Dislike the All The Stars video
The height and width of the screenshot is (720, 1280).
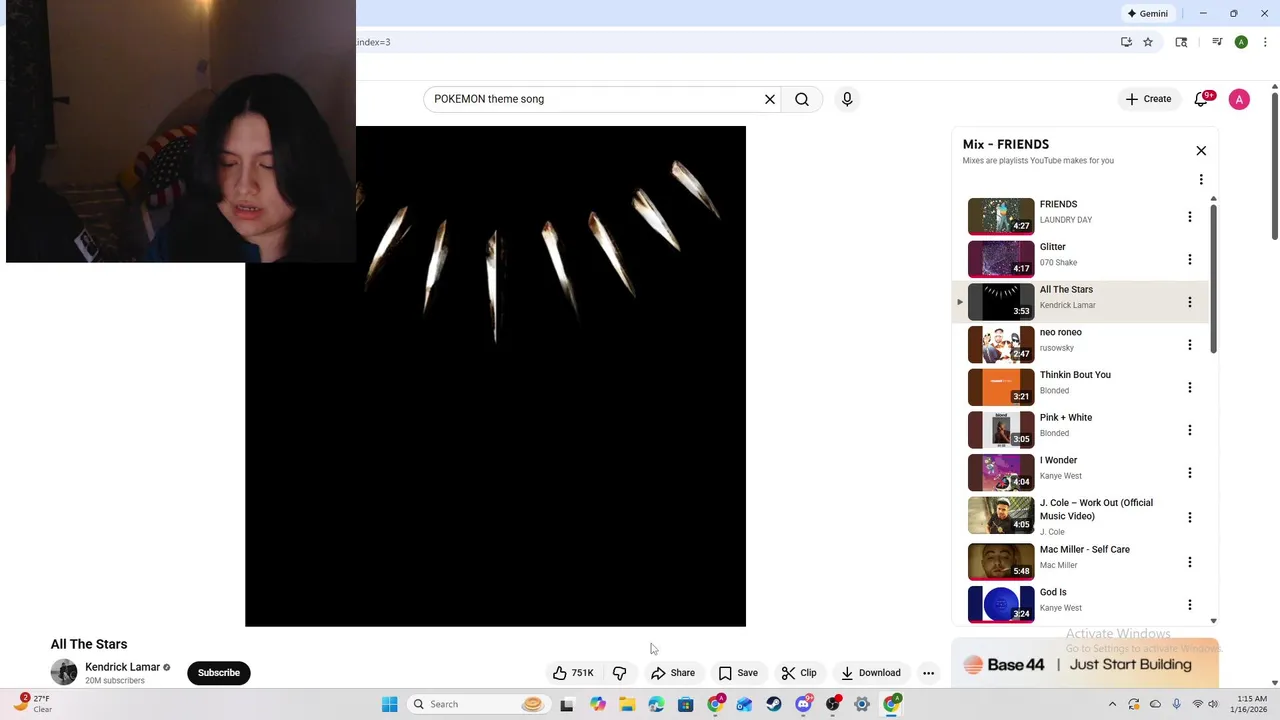pyautogui.click(x=620, y=673)
